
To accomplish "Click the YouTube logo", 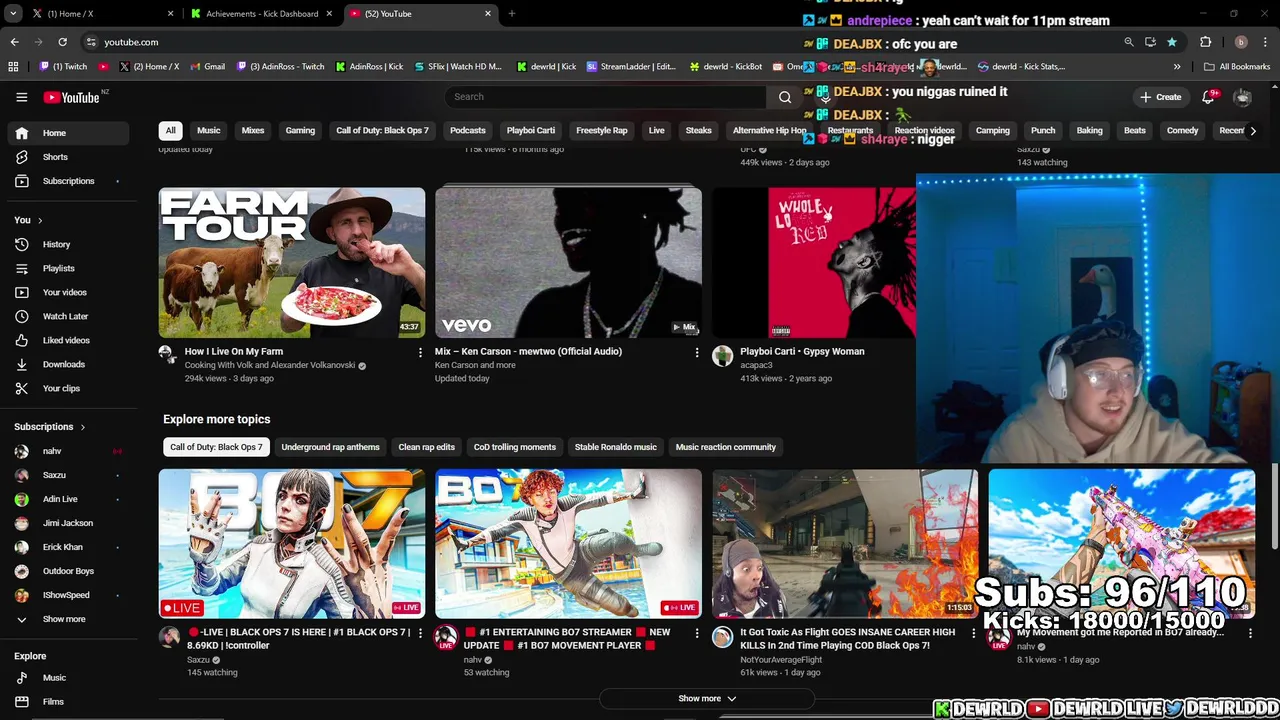I will 74,97.
